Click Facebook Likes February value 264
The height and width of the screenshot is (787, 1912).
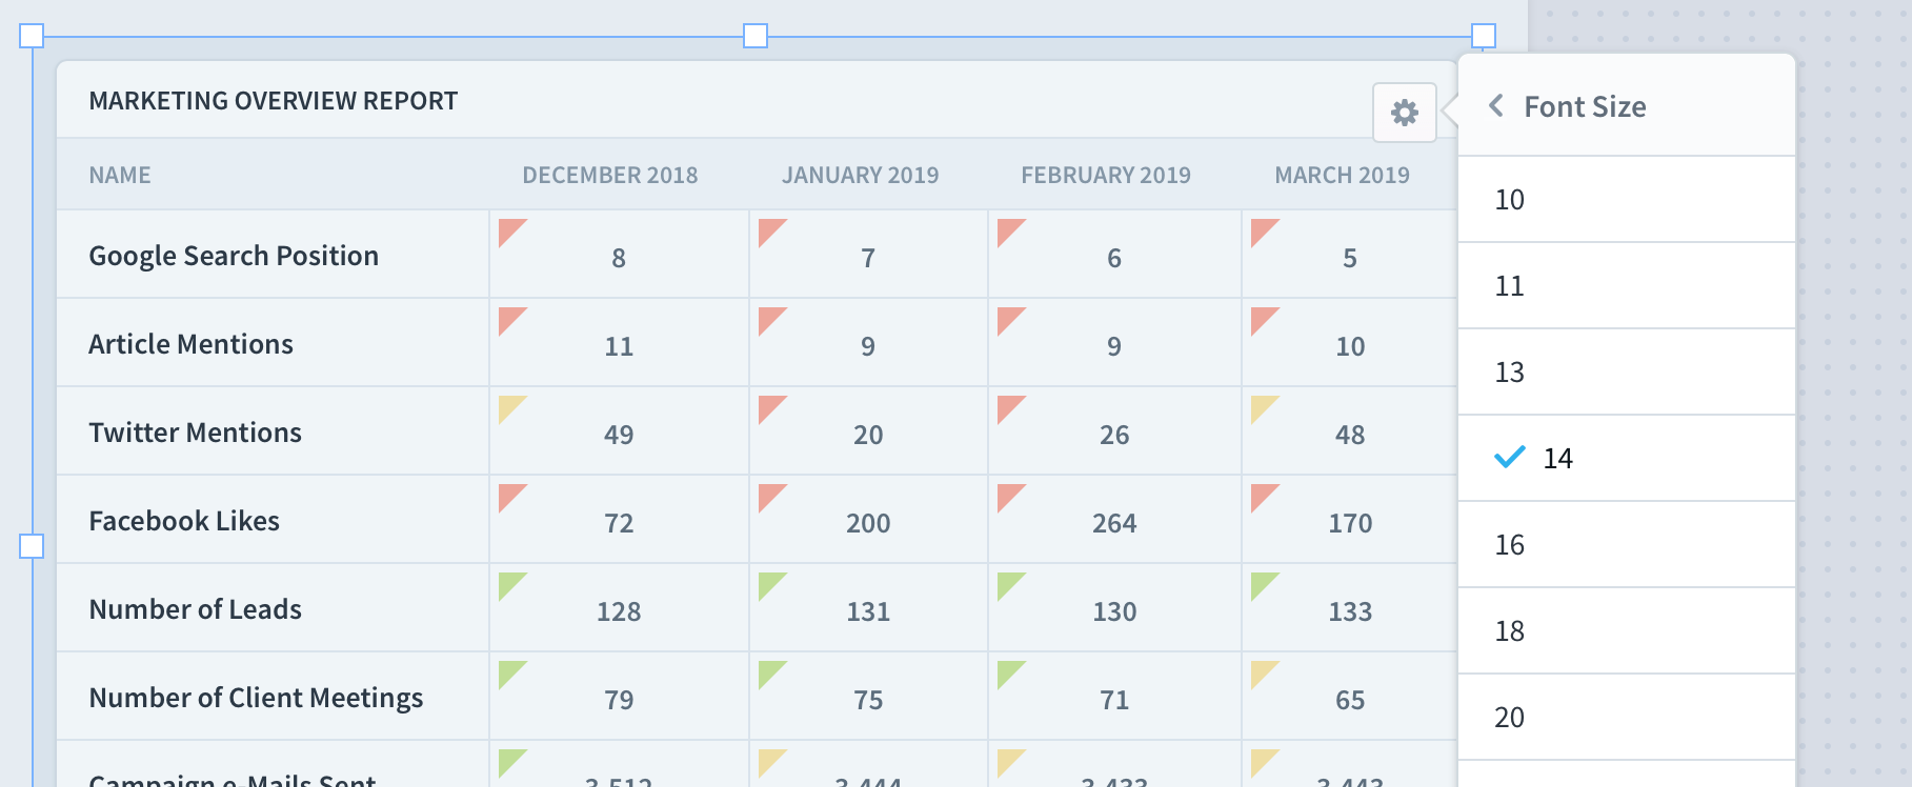coord(1114,523)
